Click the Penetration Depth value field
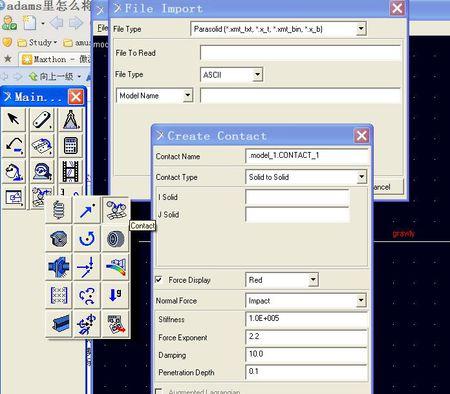This screenshot has height=394, width=450. tap(306, 372)
